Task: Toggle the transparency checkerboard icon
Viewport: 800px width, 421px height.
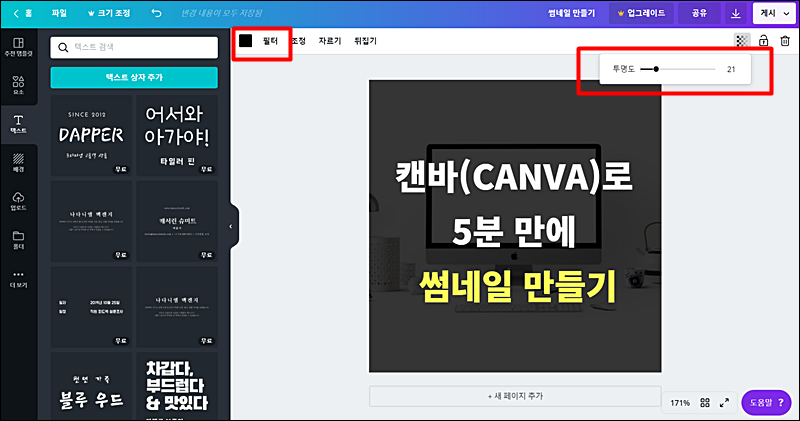Action: coord(742,41)
